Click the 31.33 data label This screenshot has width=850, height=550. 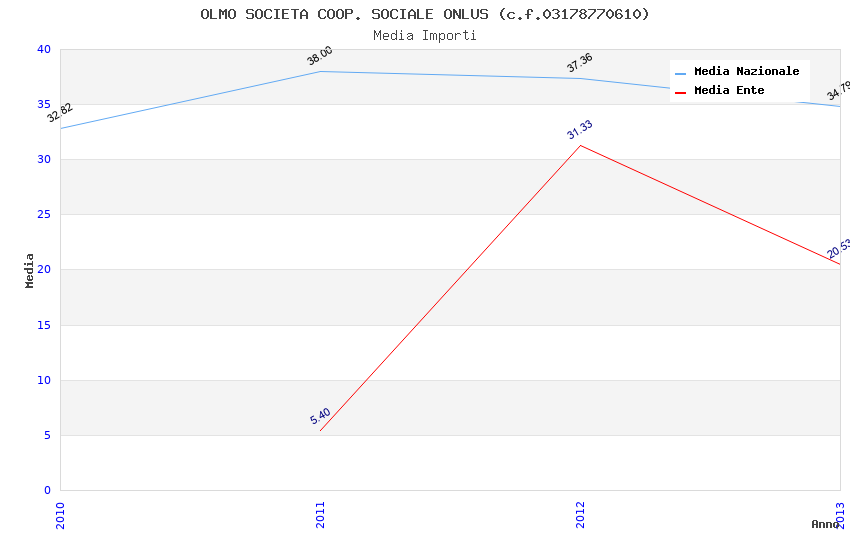pos(580,130)
